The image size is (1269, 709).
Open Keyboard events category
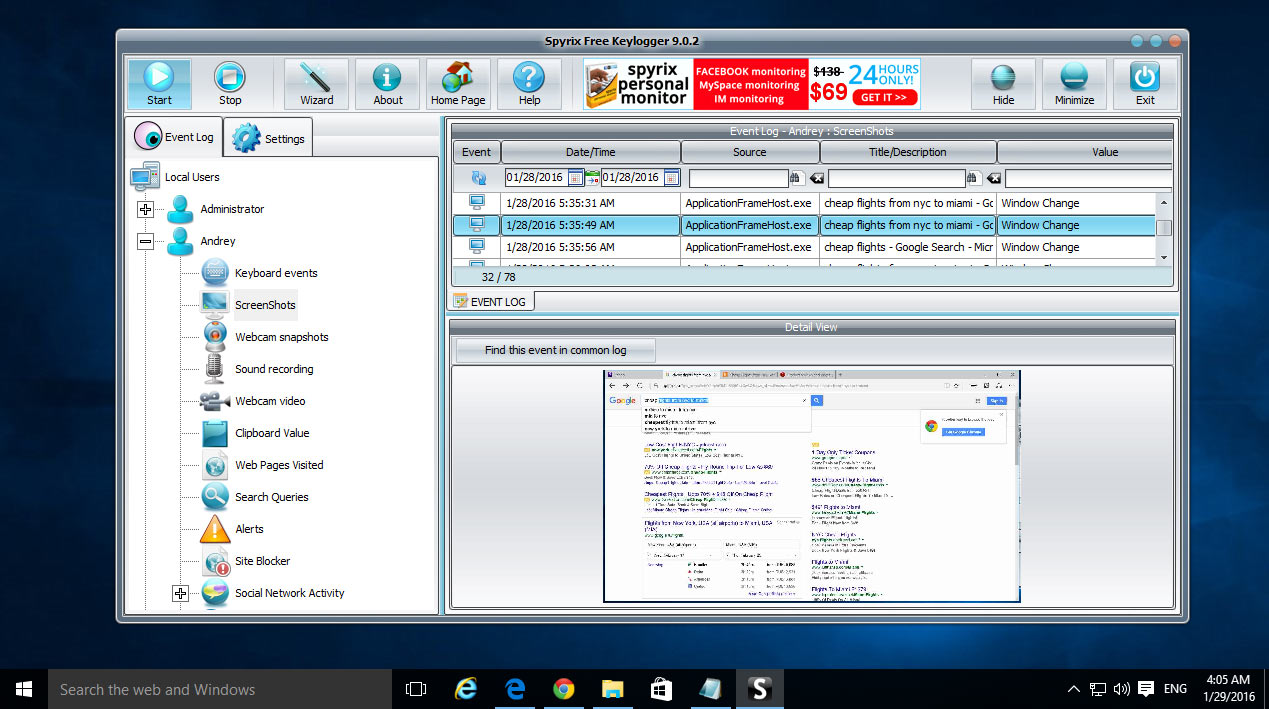276,273
